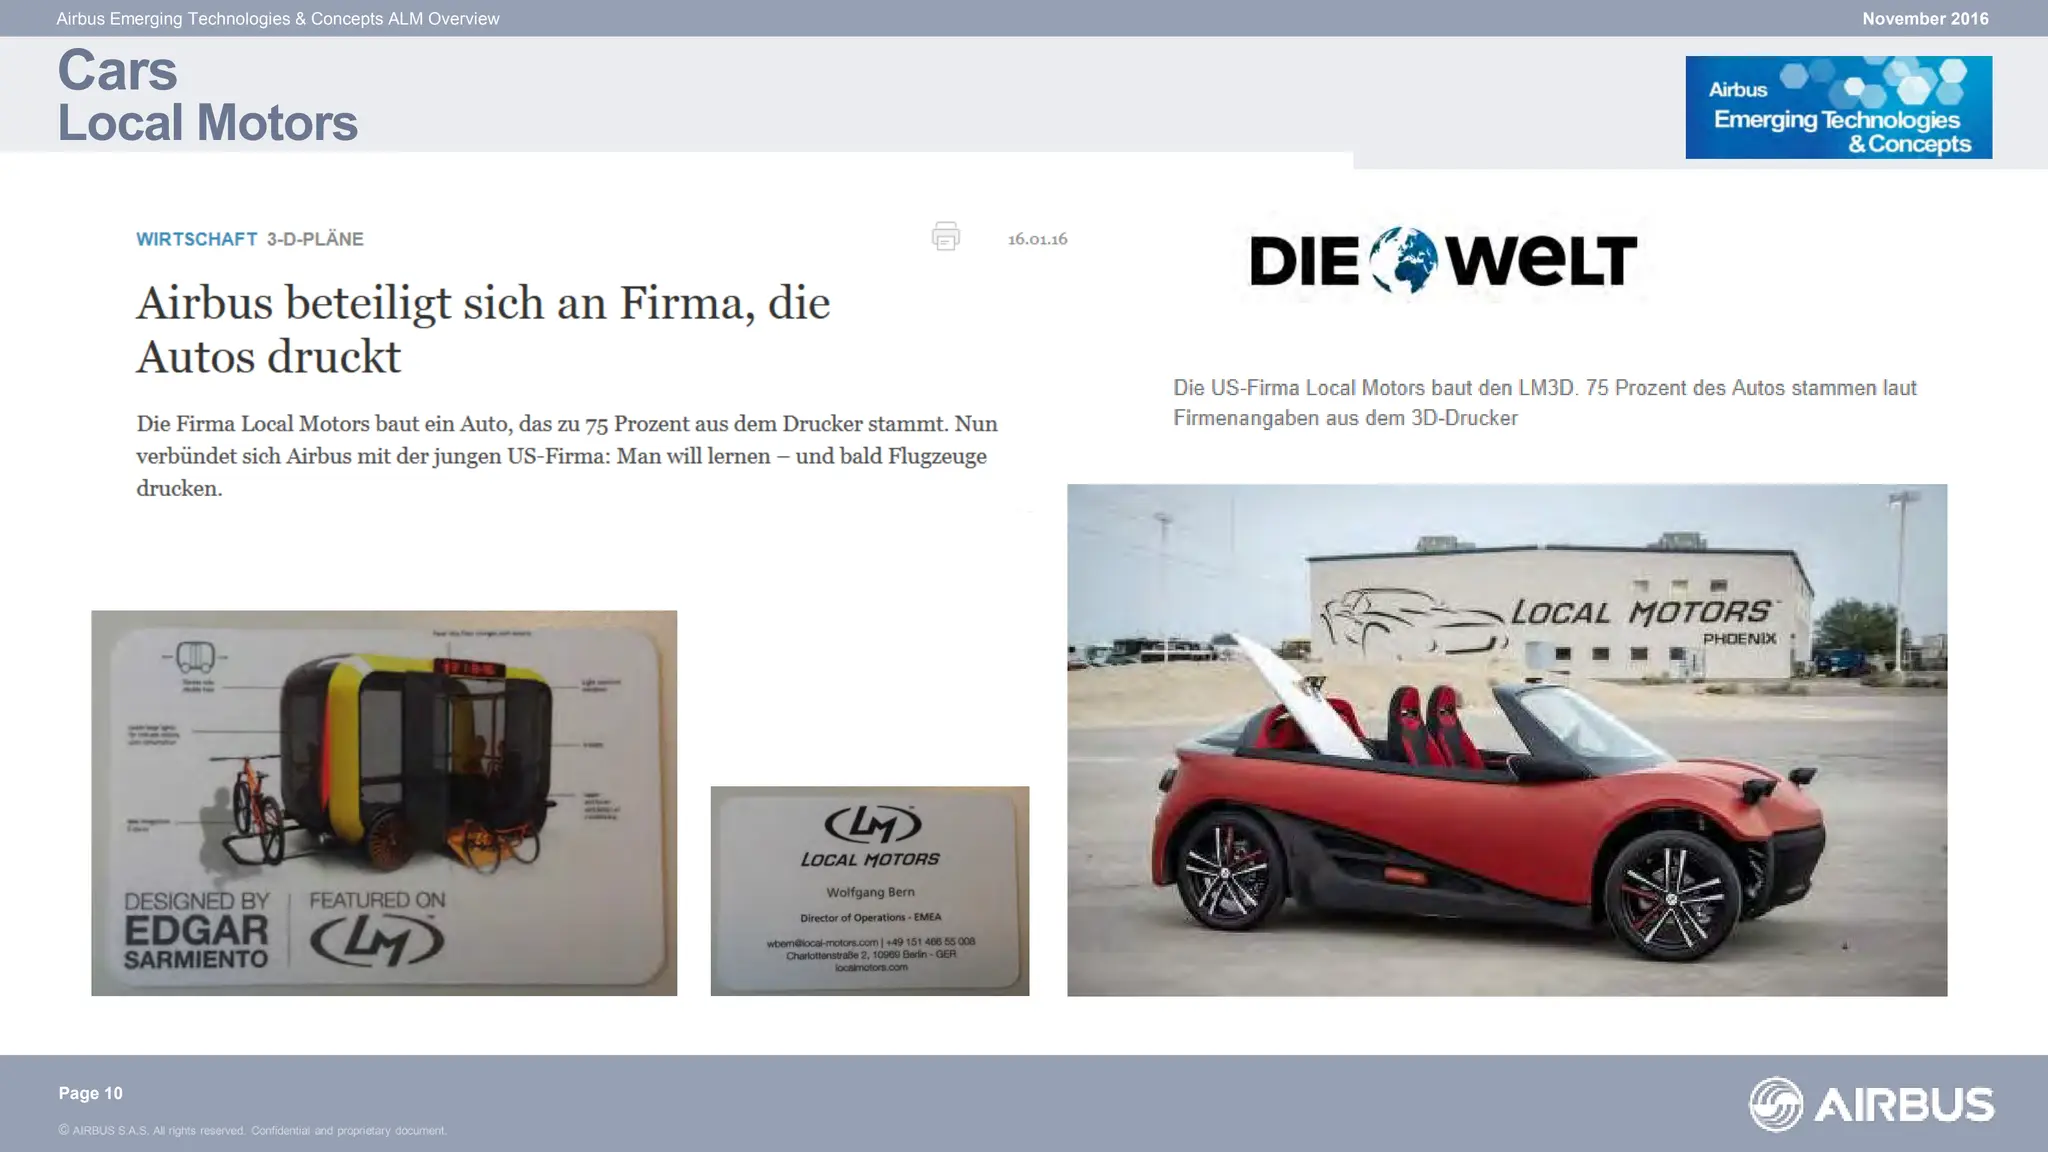Click the Airbus Emerging Technologies & Concepts badge

pos(1838,107)
